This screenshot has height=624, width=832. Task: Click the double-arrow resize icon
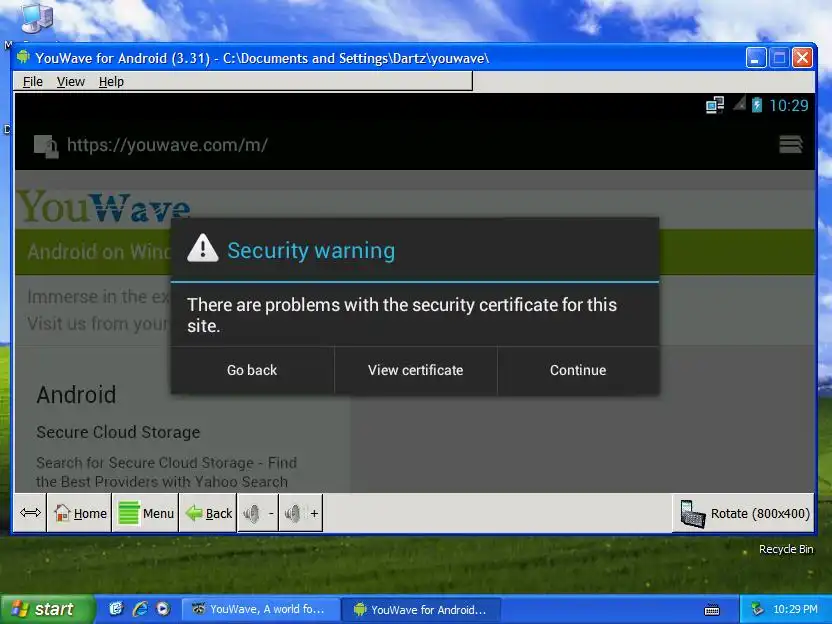coord(30,513)
